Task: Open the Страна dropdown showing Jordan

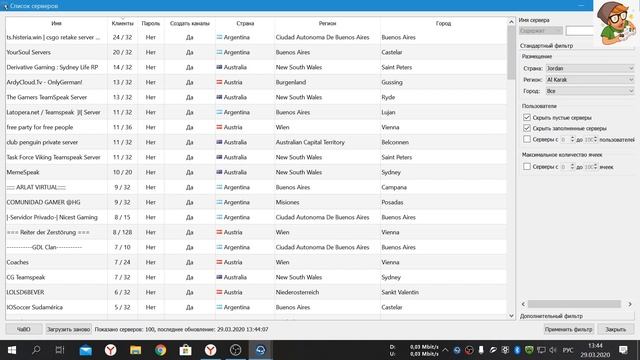Action: 590,68
